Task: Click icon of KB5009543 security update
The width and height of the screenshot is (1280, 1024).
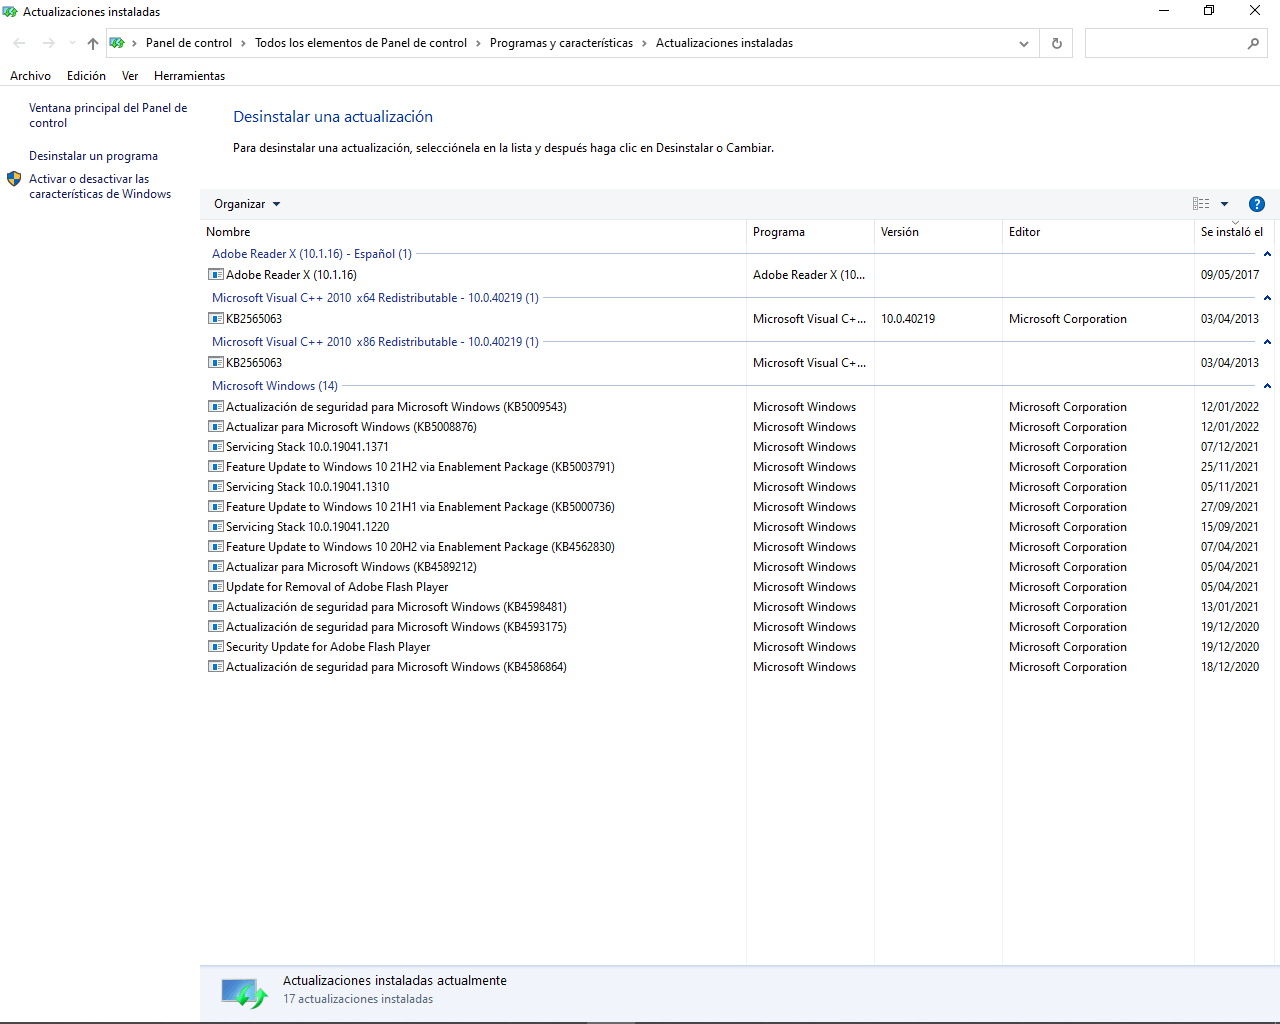Action: point(215,407)
